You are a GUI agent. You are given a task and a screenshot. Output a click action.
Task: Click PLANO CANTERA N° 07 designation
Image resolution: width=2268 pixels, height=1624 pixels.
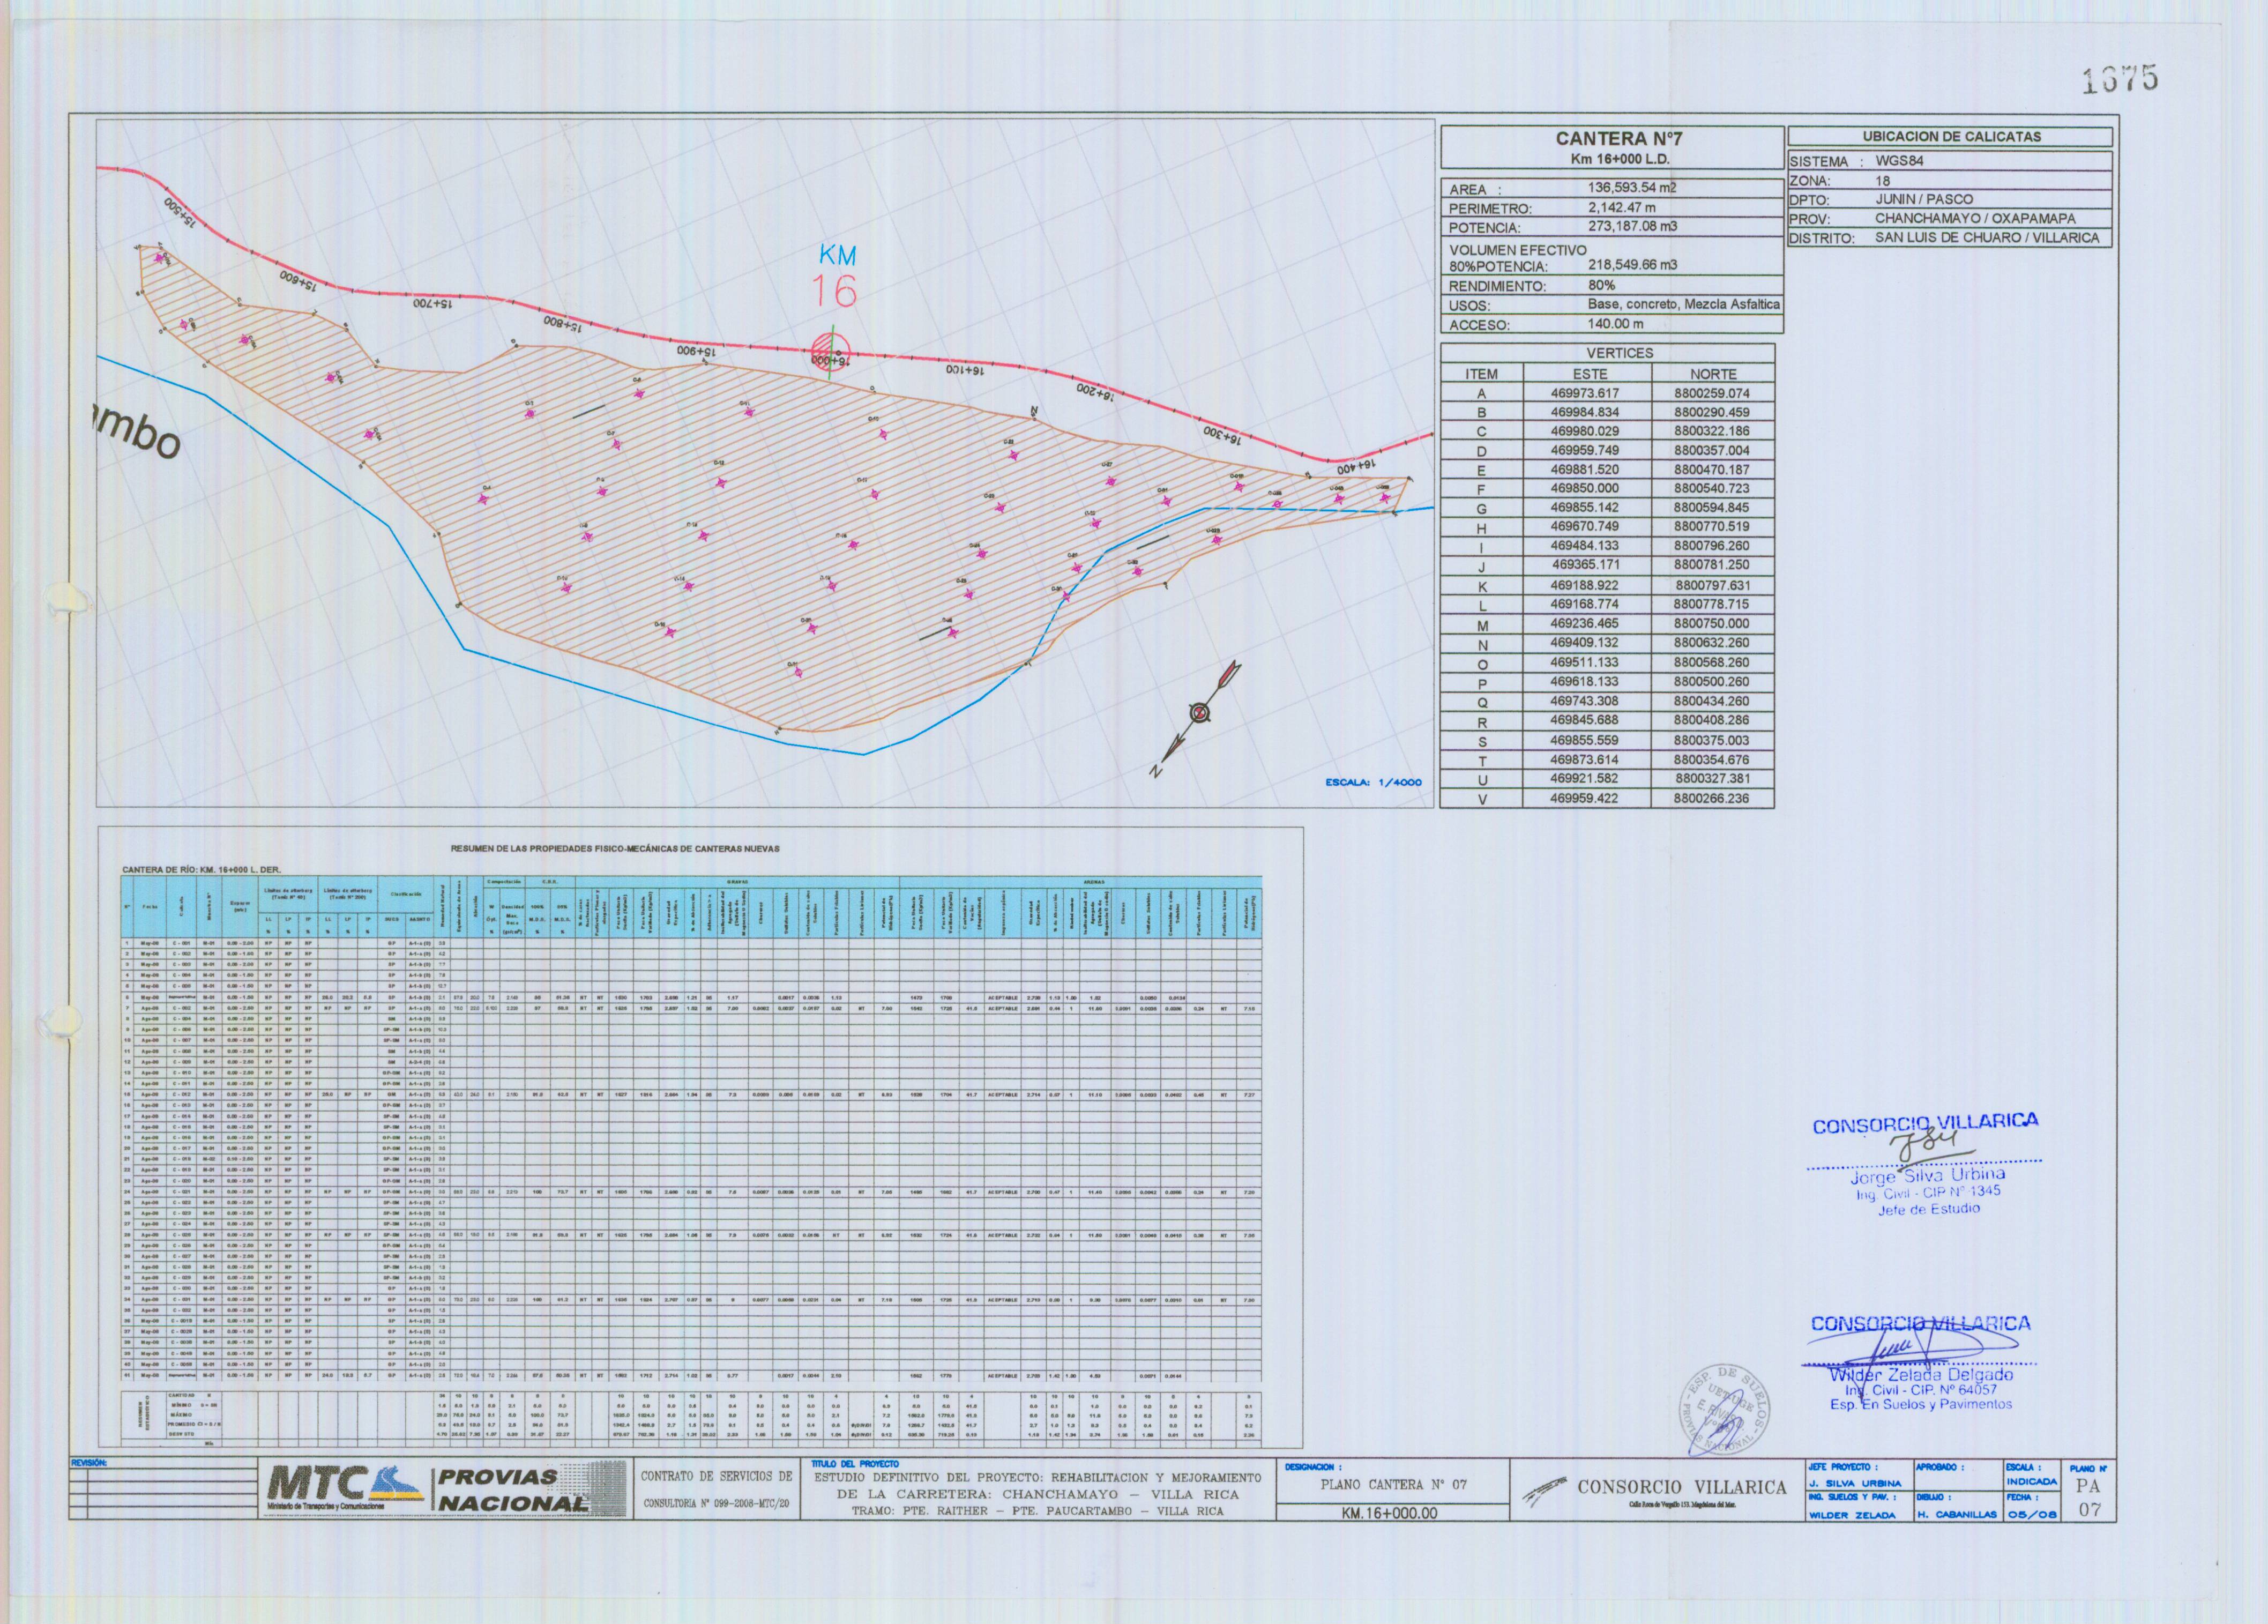[1393, 1485]
